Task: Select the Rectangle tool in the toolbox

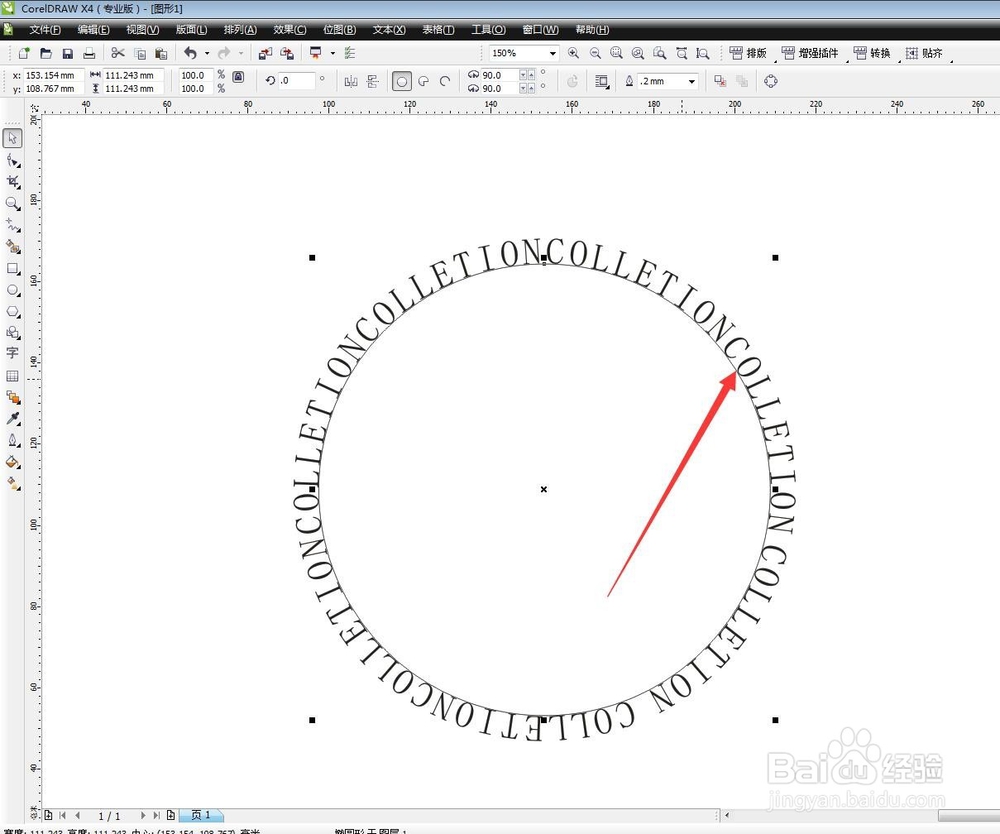Action: pyautogui.click(x=13, y=268)
